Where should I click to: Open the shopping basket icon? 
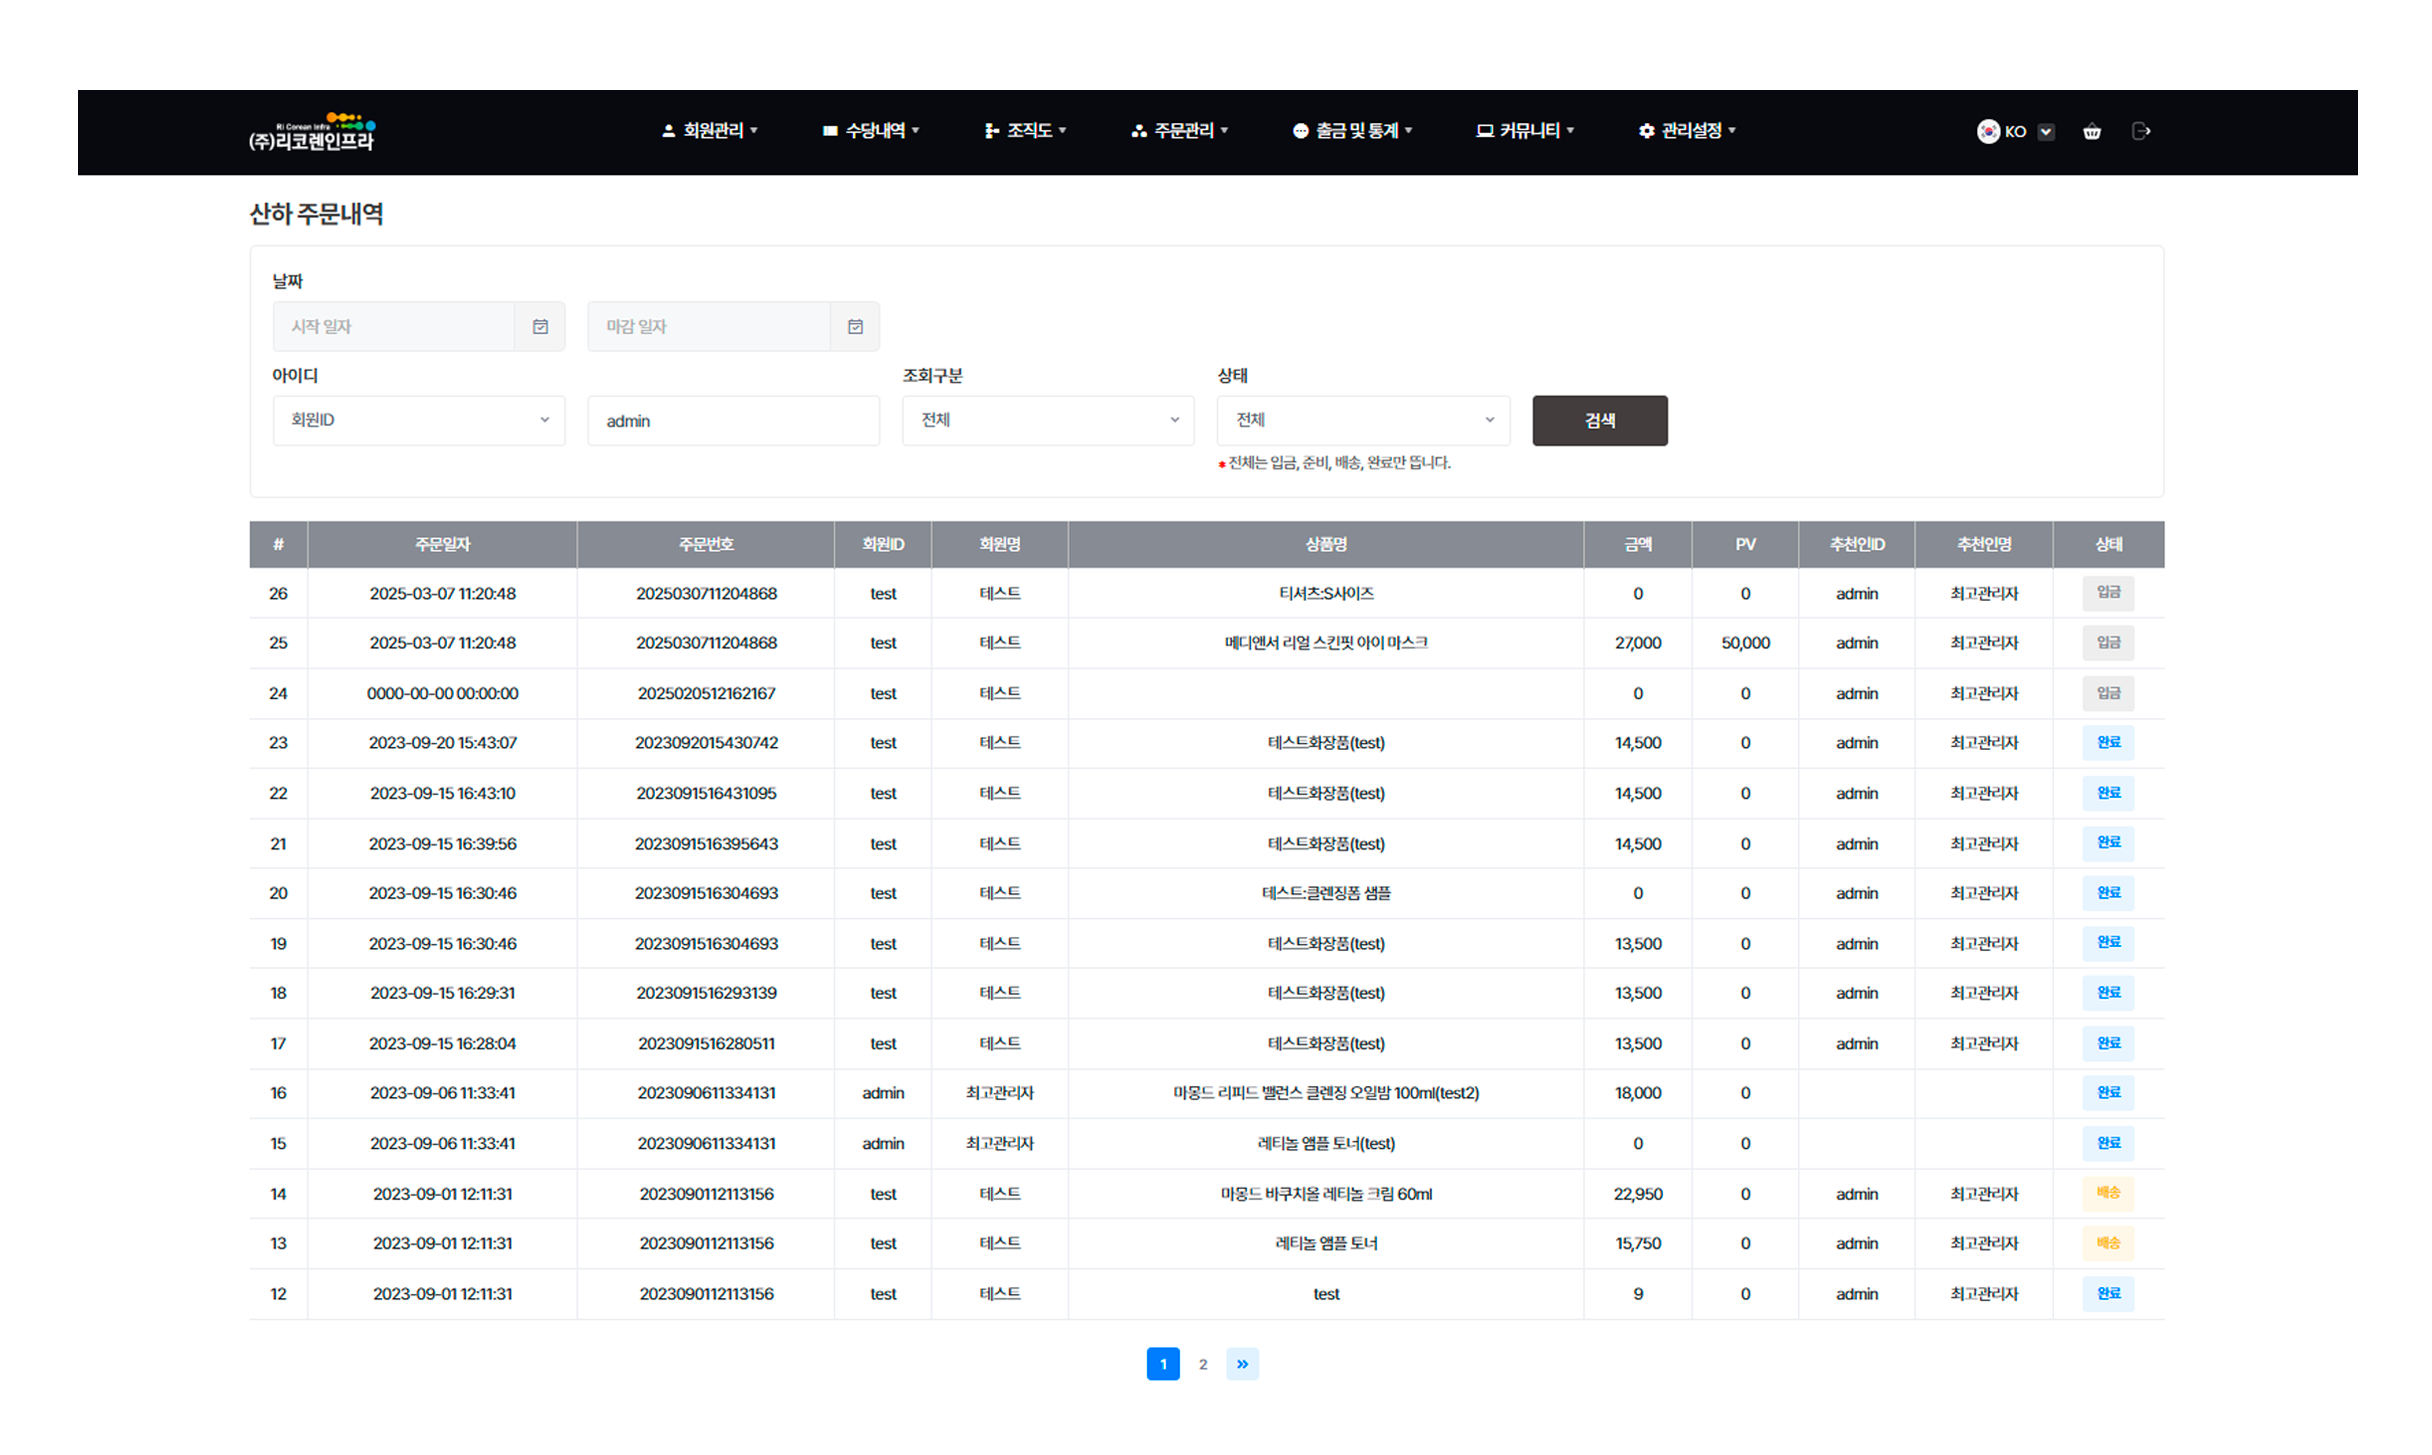pos(2091,131)
